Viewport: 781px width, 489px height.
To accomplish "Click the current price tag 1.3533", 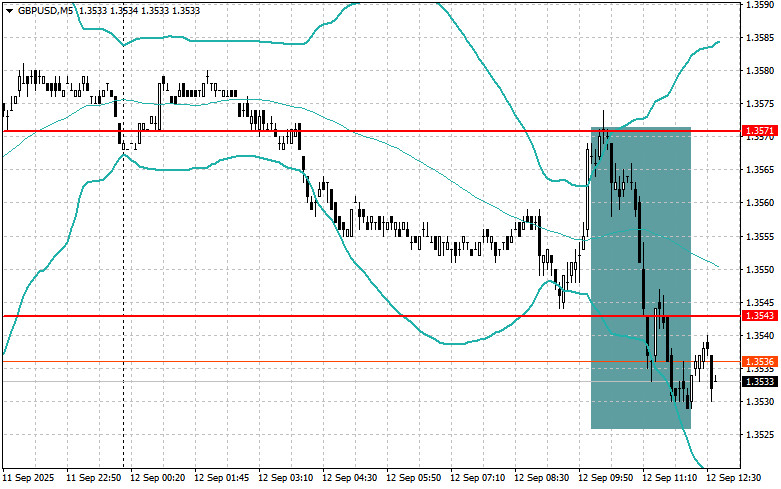I will tap(760, 381).
